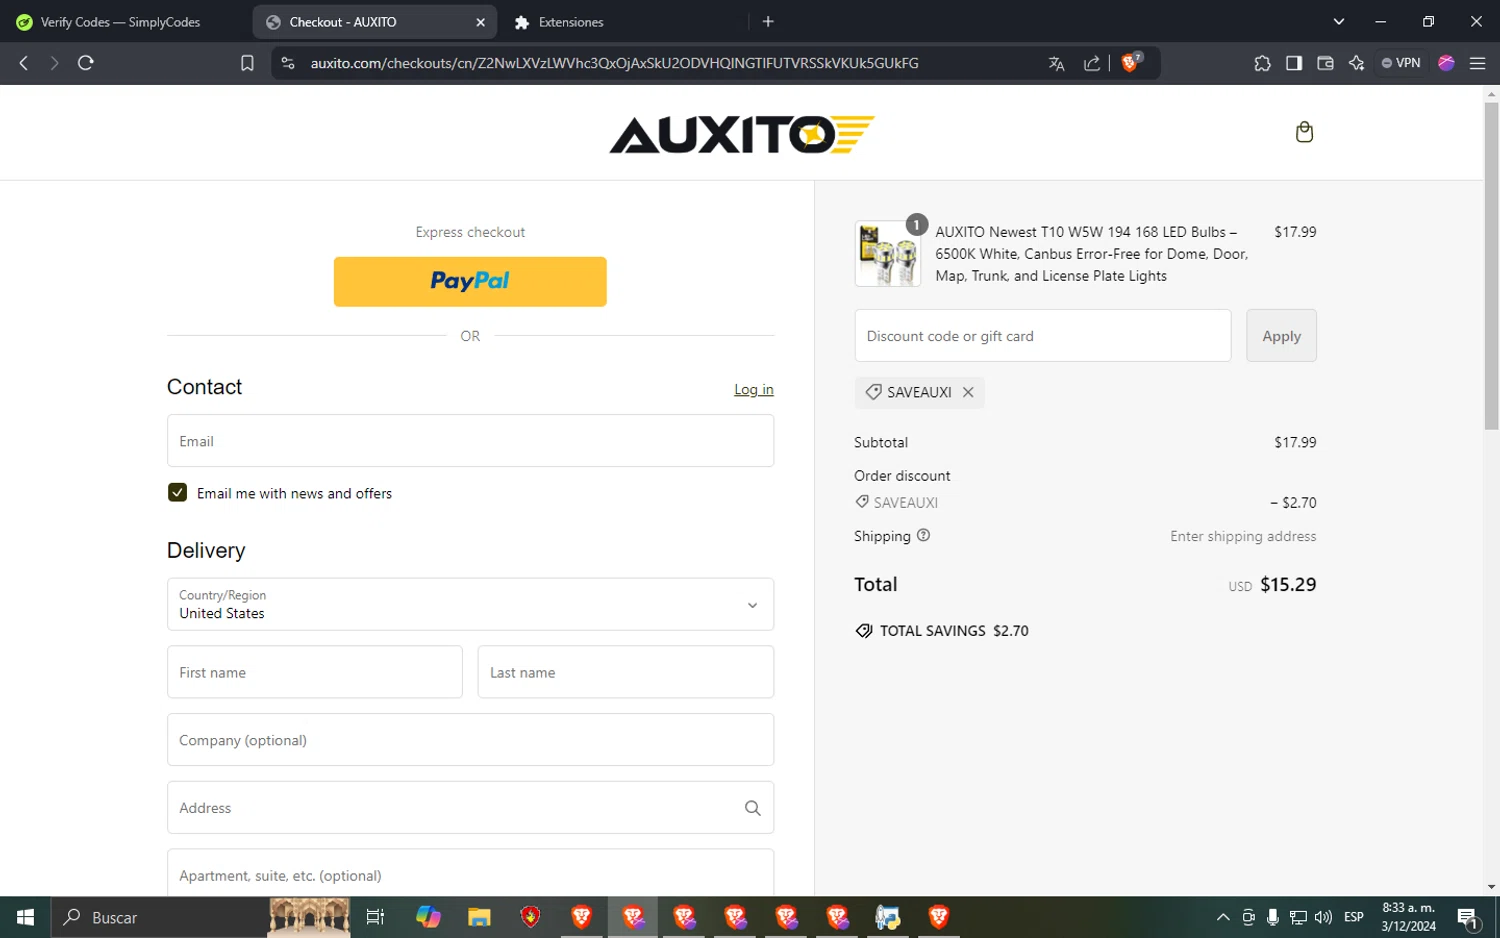Open Leo AI assistant icon
Image resolution: width=1500 pixels, height=938 pixels.
pyautogui.click(x=1356, y=63)
